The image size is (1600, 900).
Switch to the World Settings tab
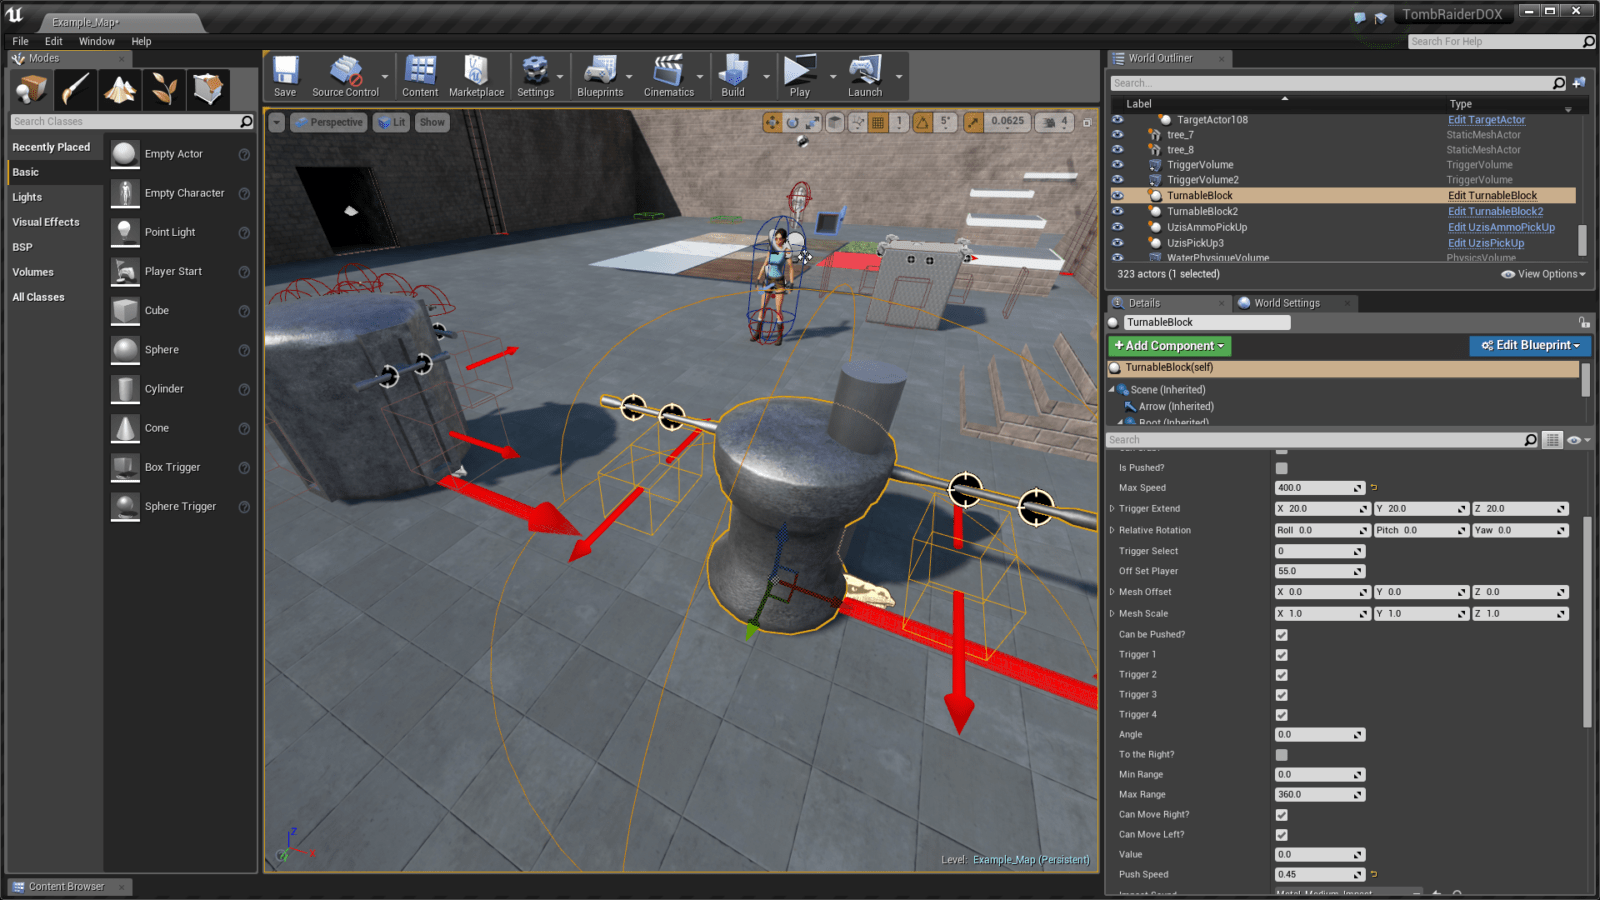coord(1286,303)
